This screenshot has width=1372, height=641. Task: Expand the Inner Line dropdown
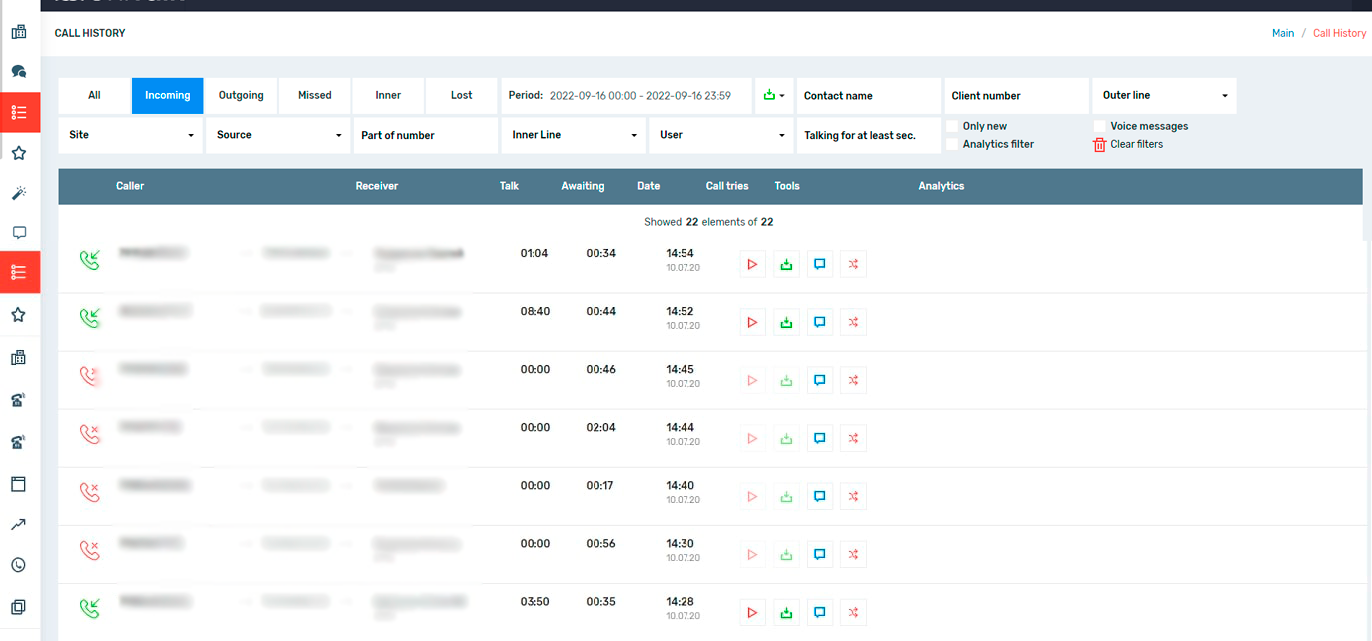click(x=573, y=134)
